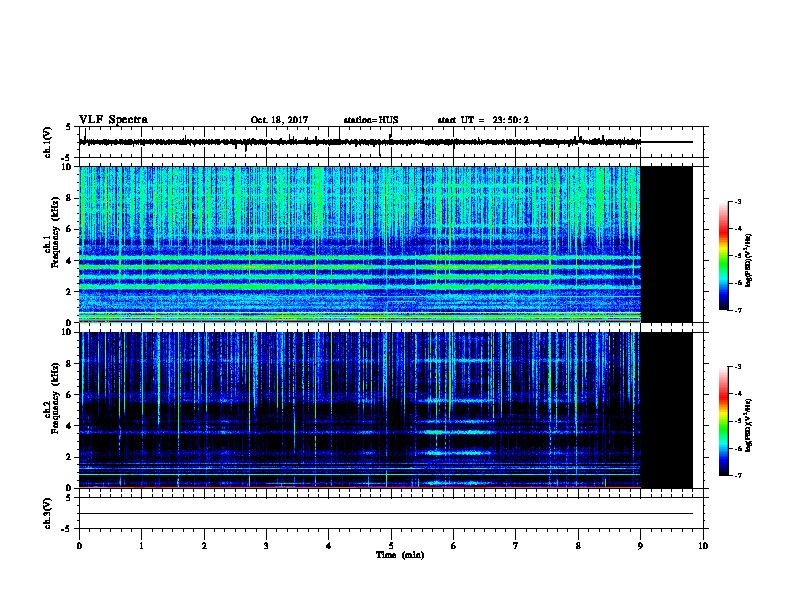Click the "VLF Spectra" title text
This screenshot has width=792, height=612.
(113, 119)
